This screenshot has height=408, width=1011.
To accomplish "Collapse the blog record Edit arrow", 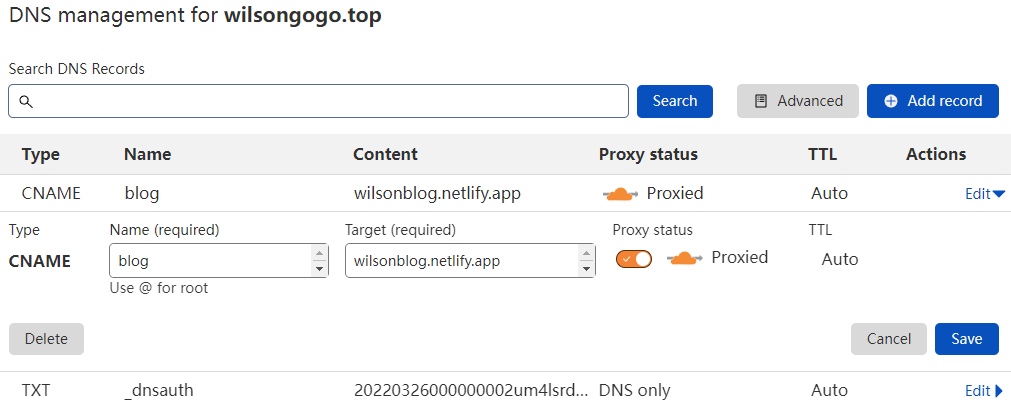I will pos(998,194).
